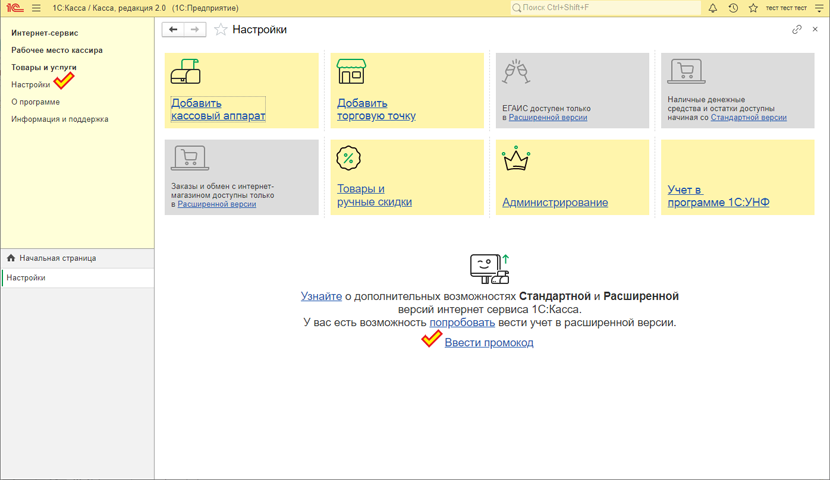Click the 'Добавить кассовый аппарат' link
830x480 pixels.
218,109
